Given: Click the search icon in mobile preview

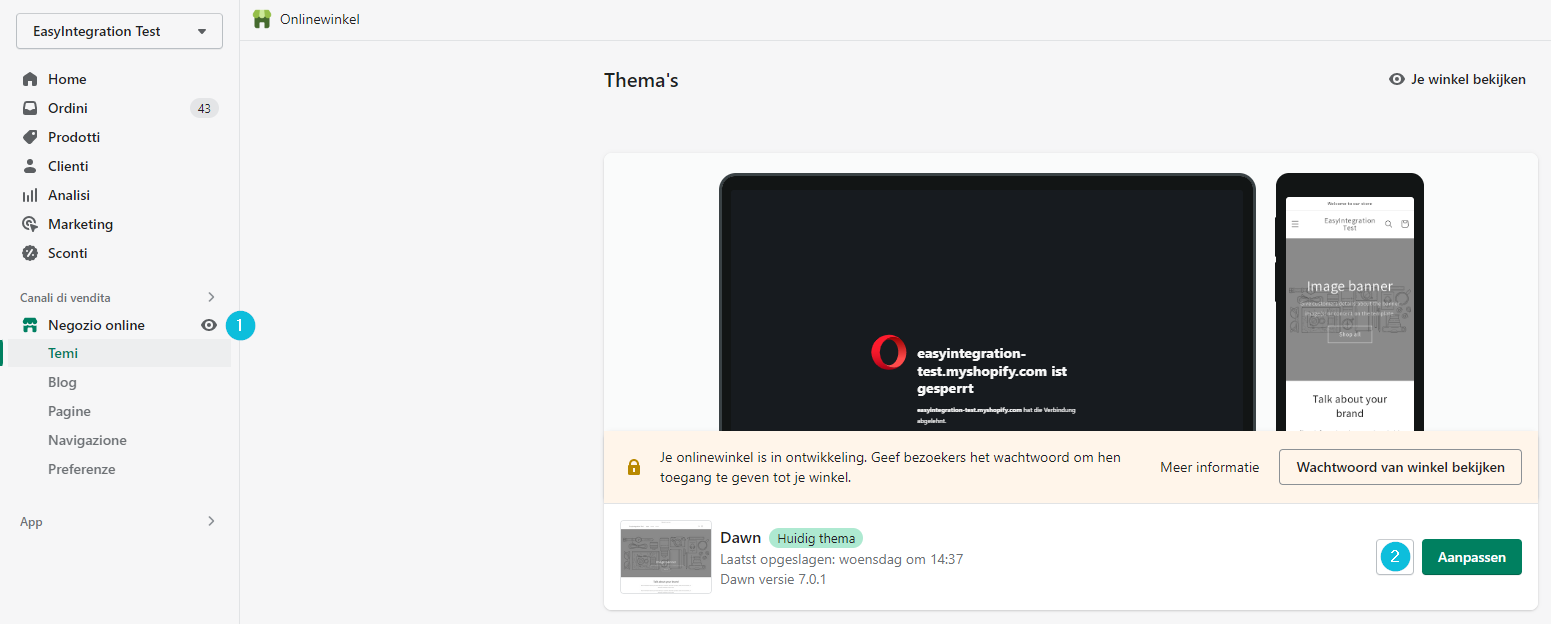Looking at the screenshot, I should click(1388, 224).
